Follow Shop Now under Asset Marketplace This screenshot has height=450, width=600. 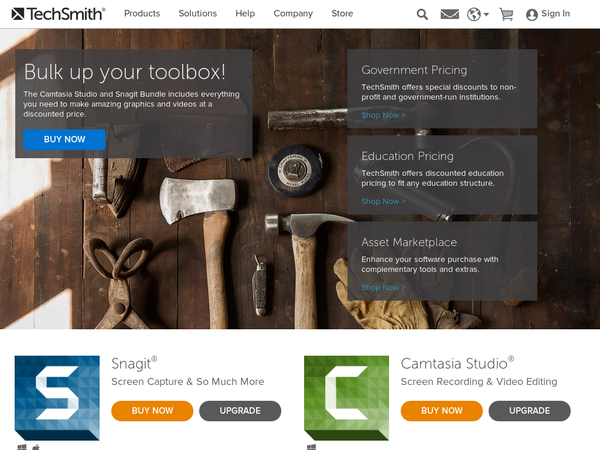pos(383,287)
